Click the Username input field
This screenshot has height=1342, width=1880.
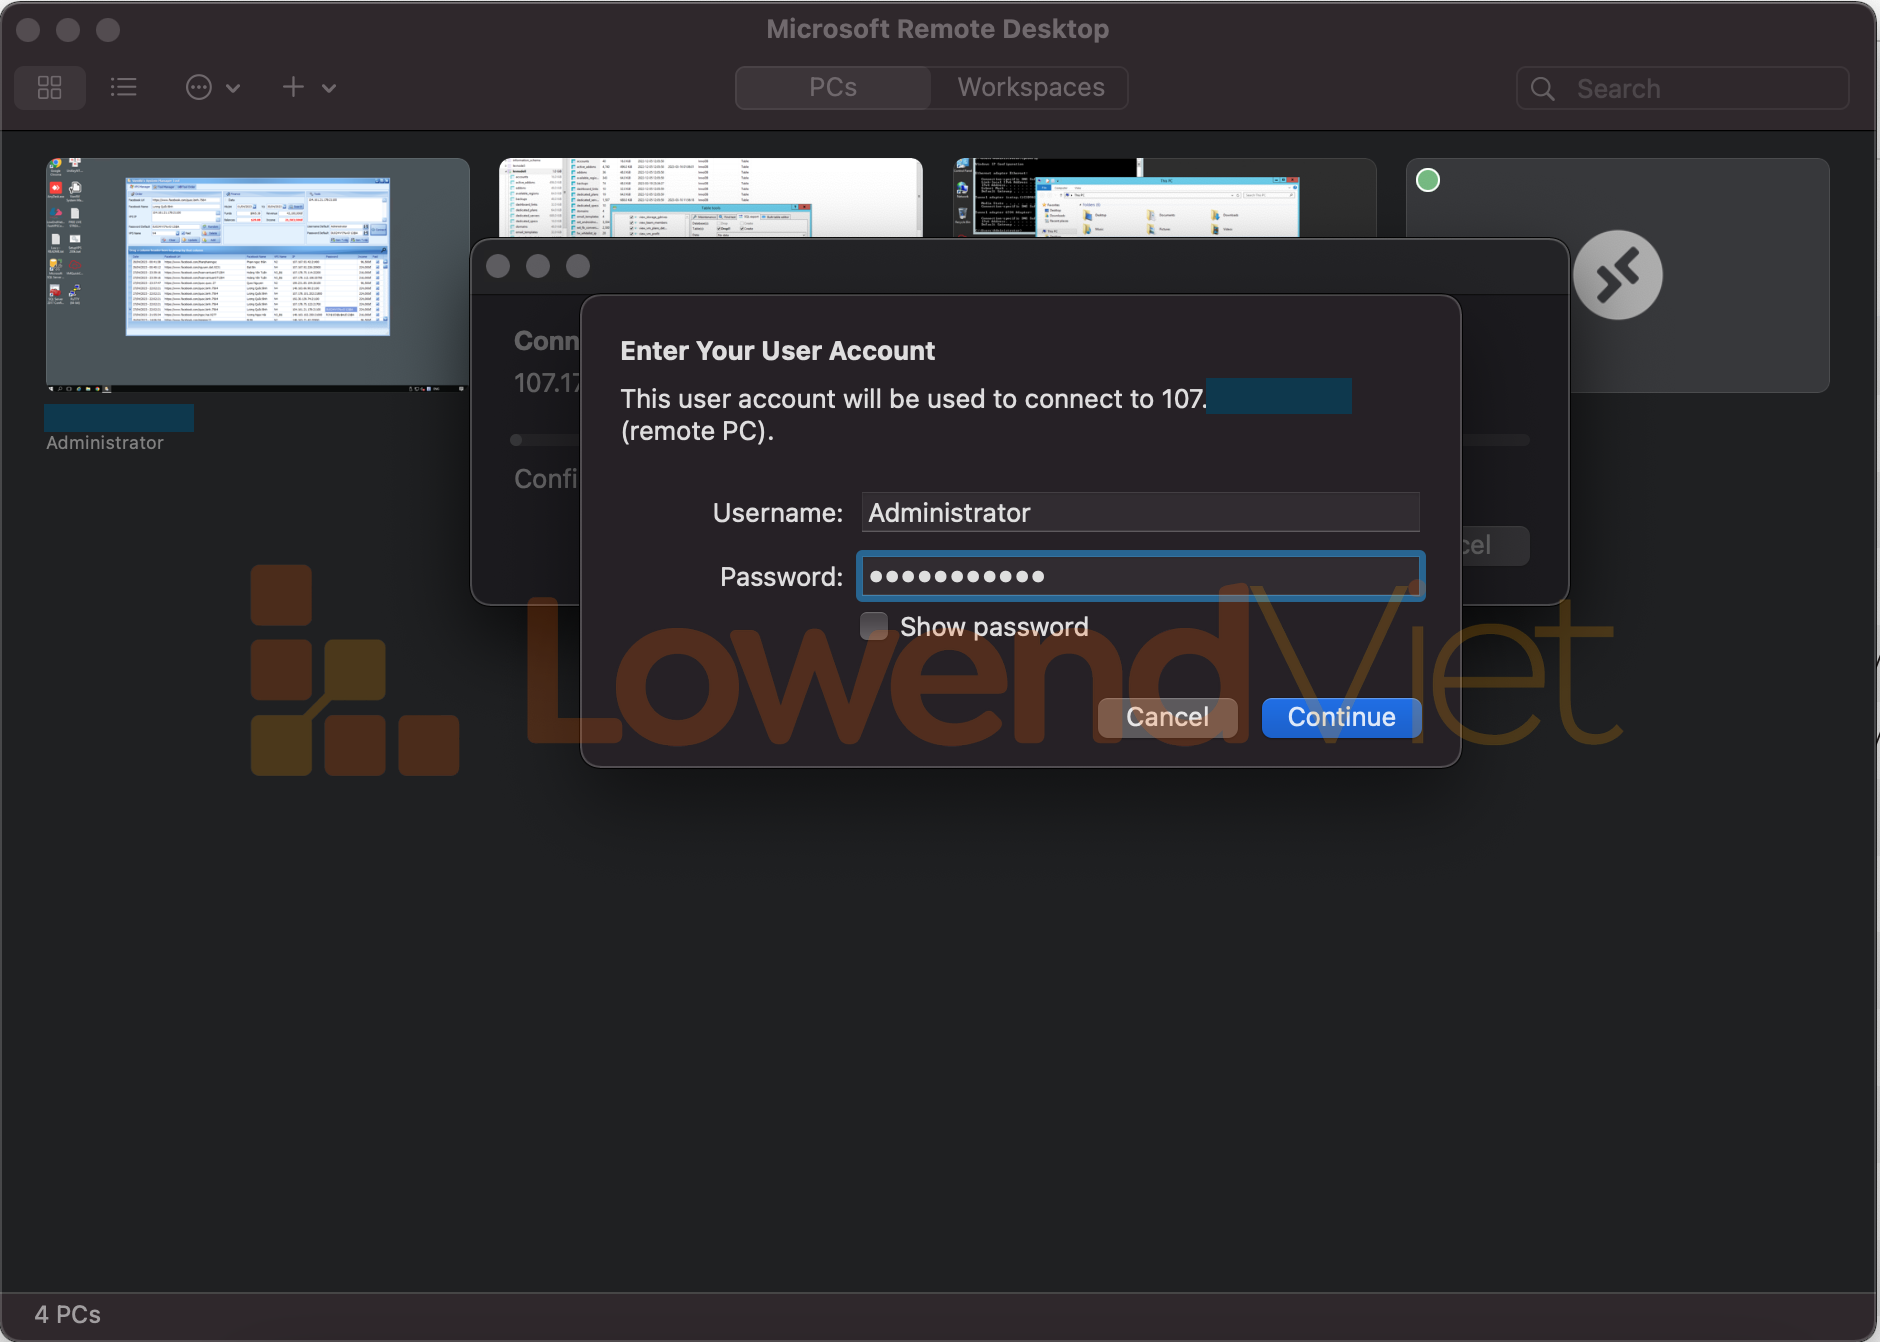(x=1140, y=512)
